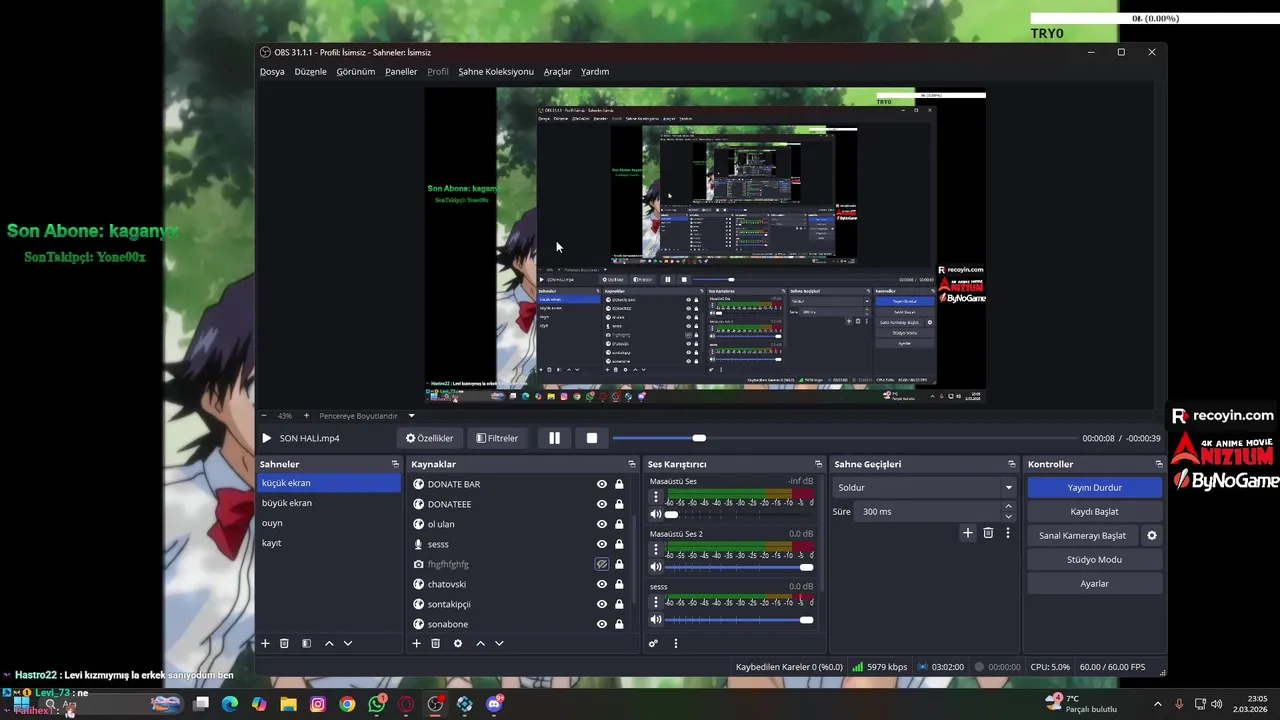Adjust Masaüstü Ses volume slider
Screen dimensions: 1280x720
pyautogui.click(x=740, y=514)
